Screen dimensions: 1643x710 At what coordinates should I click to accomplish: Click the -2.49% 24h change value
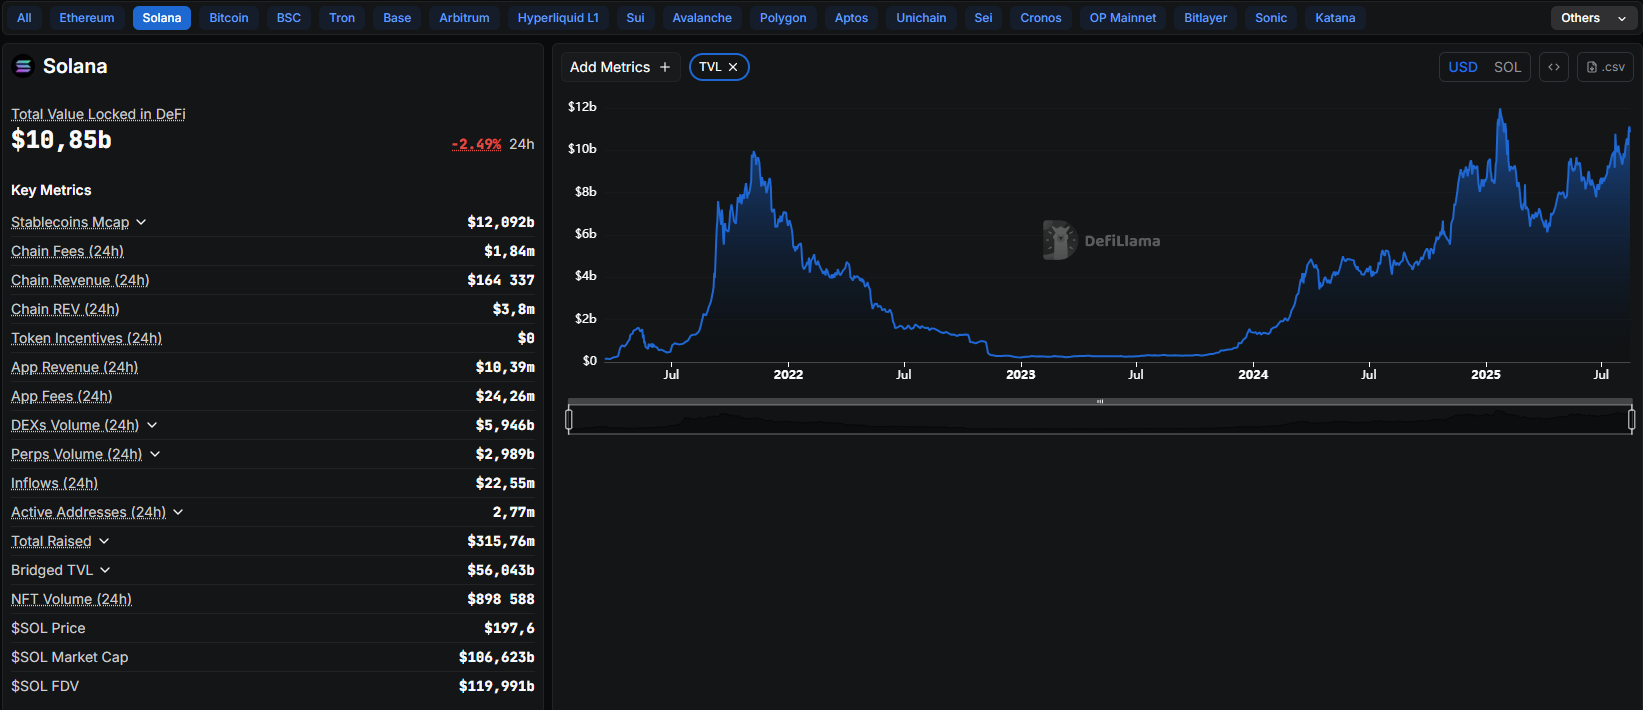click(x=476, y=144)
